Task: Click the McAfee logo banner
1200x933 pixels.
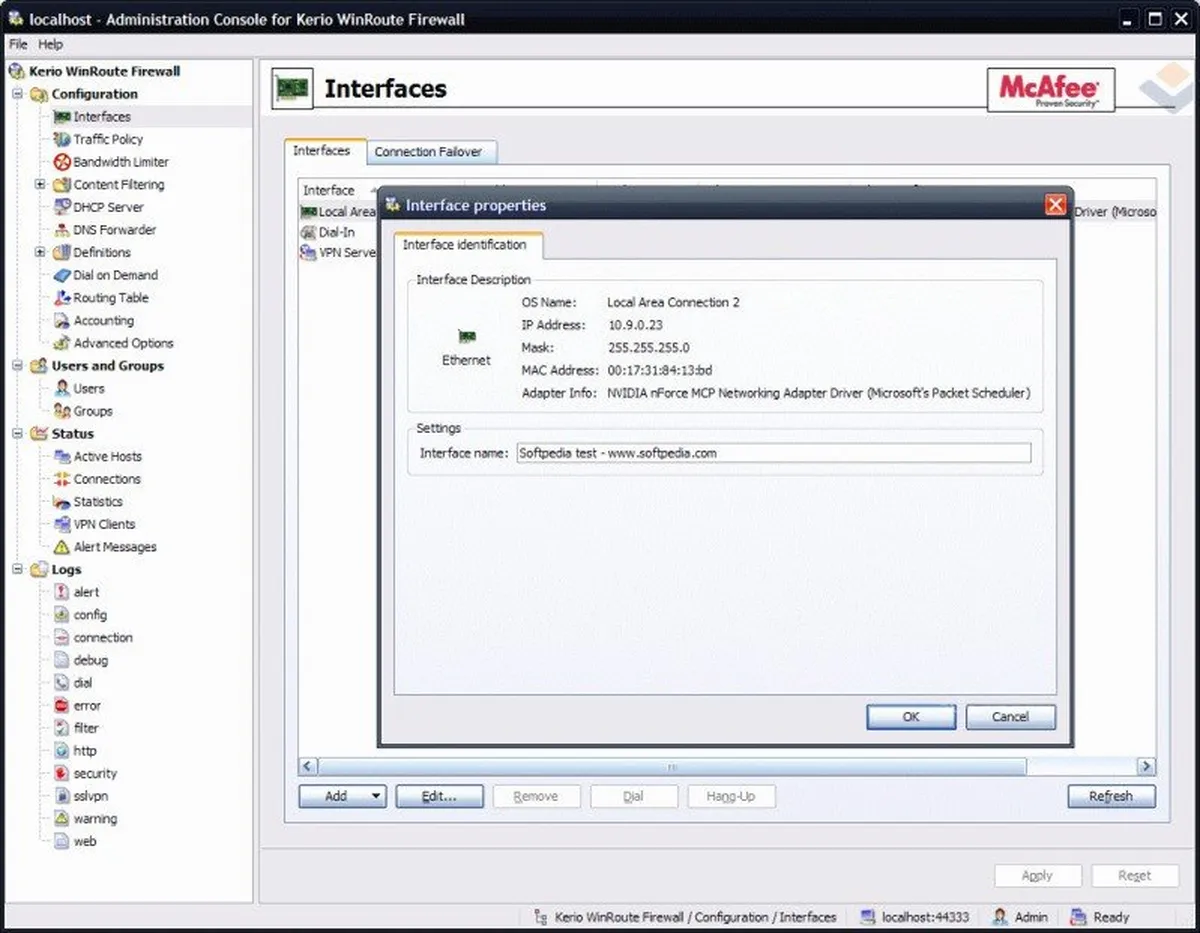Action: point(1050,89)
